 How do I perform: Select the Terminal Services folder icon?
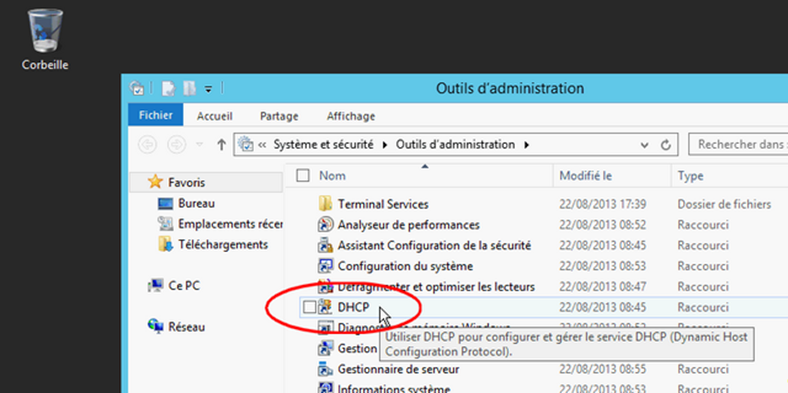326,204
